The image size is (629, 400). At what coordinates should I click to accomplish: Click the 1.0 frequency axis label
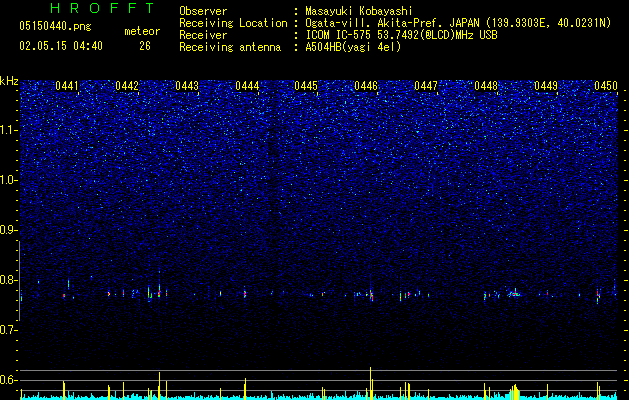coord(9,180)
